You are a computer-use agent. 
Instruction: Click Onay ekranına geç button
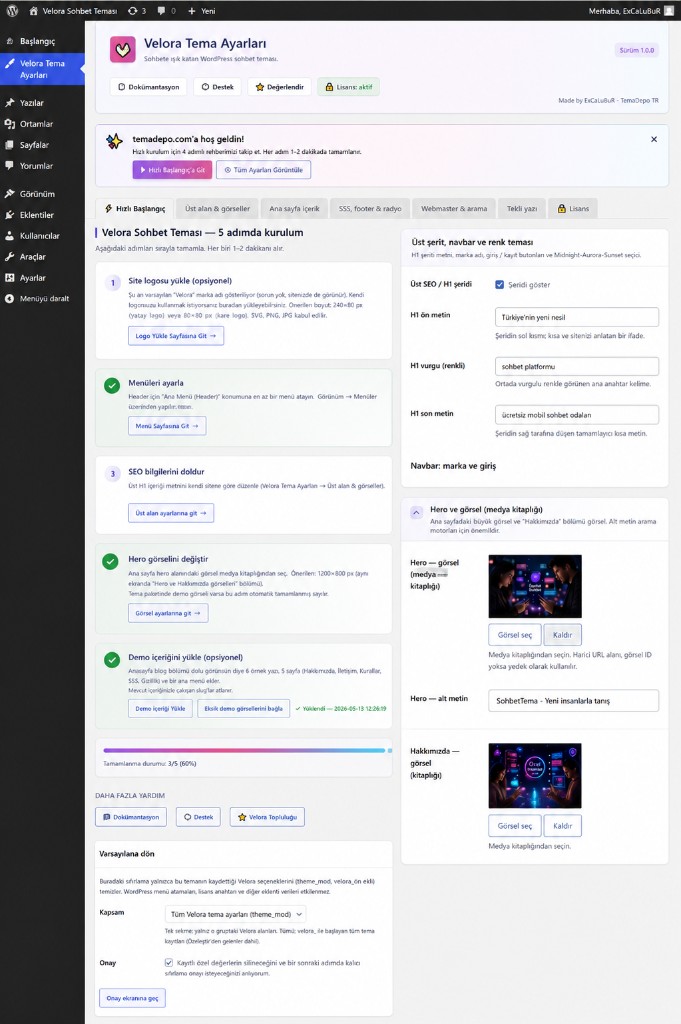coord(133,998)
